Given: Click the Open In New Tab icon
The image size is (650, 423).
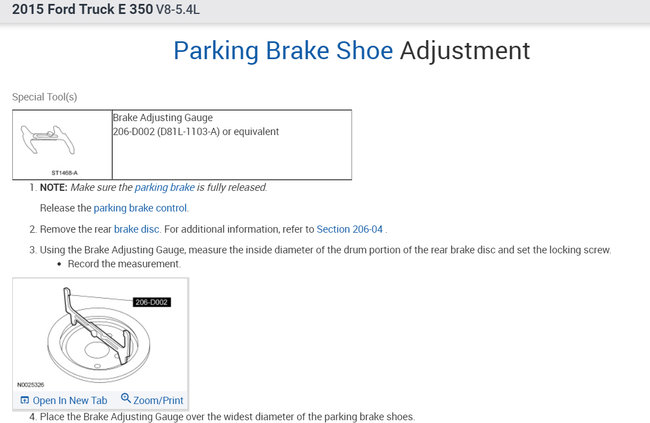Looking at the screenshot, I should pos(25,400).
